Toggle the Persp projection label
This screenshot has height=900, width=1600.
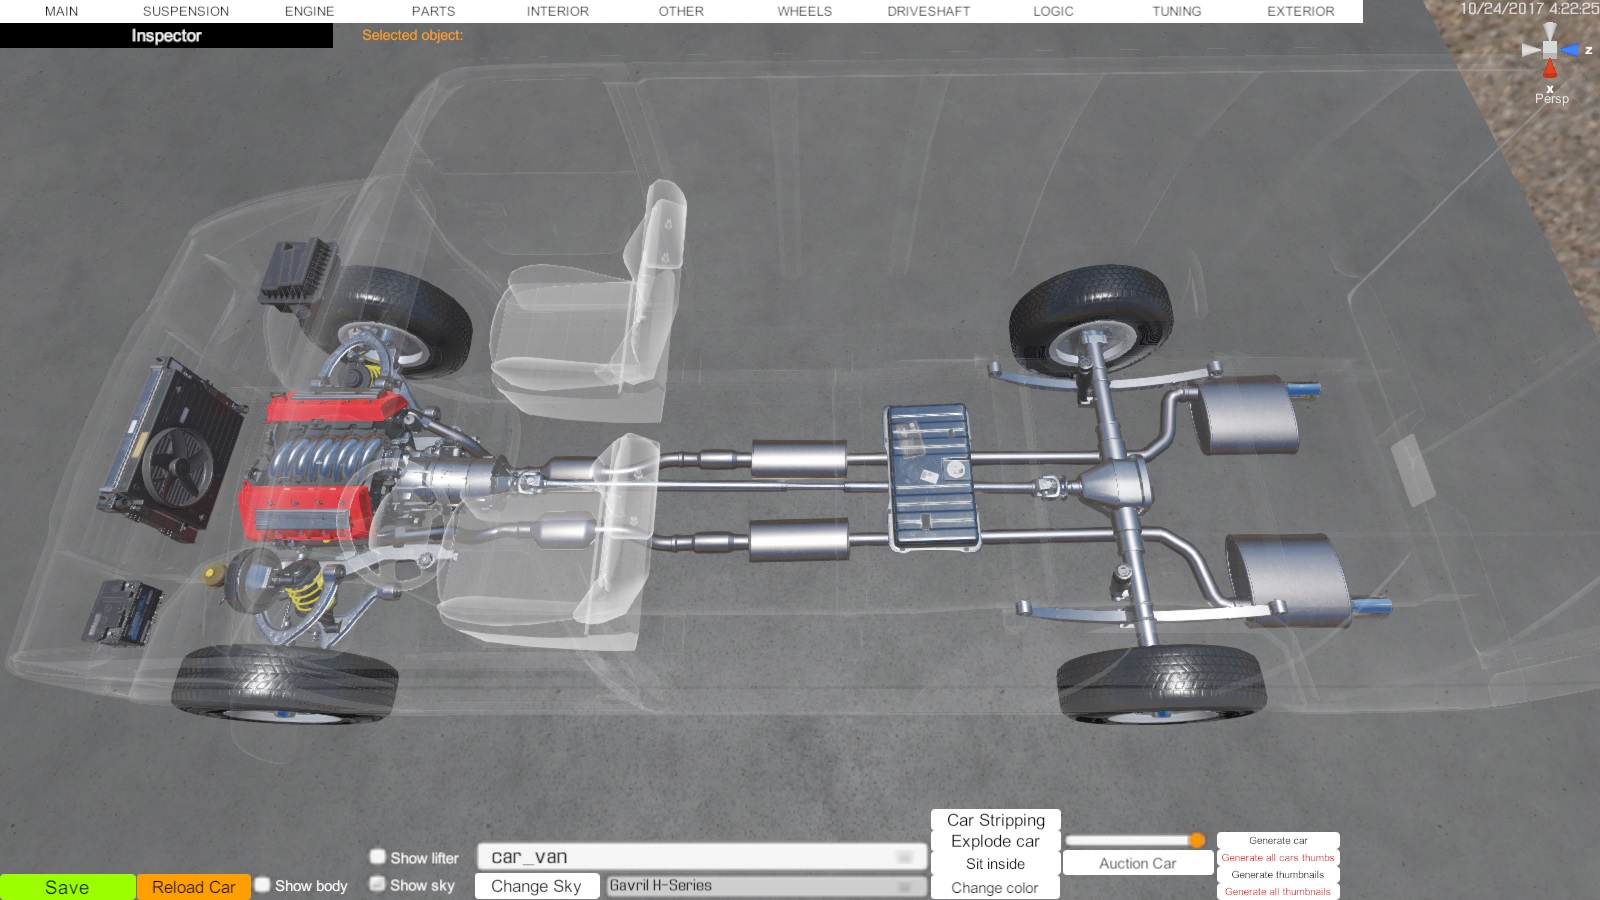(x=1552, y=99)
